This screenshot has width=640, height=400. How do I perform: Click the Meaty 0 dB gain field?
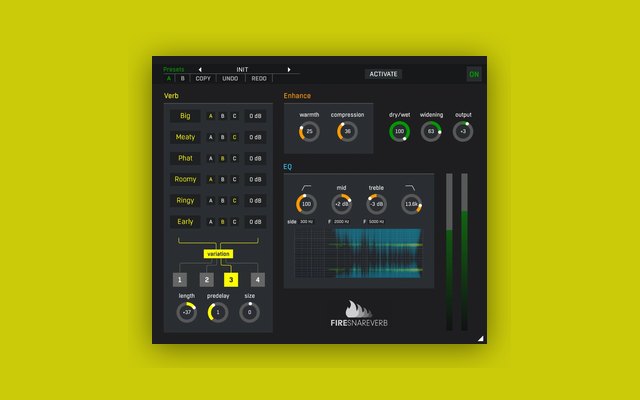point(255,137)
